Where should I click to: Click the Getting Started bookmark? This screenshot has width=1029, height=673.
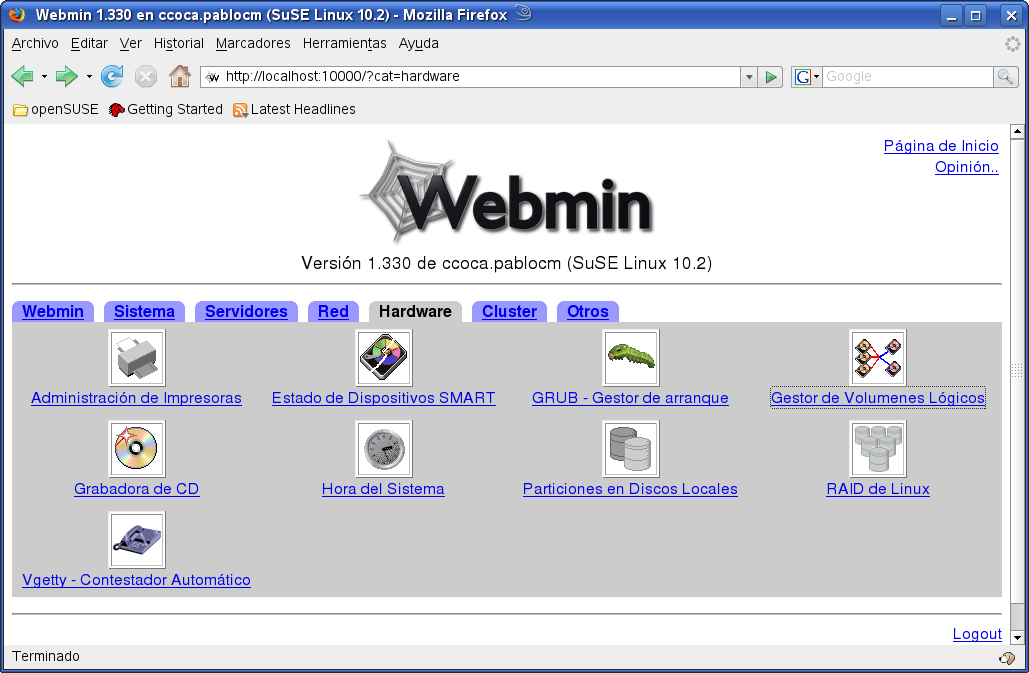tap(172, 109)
